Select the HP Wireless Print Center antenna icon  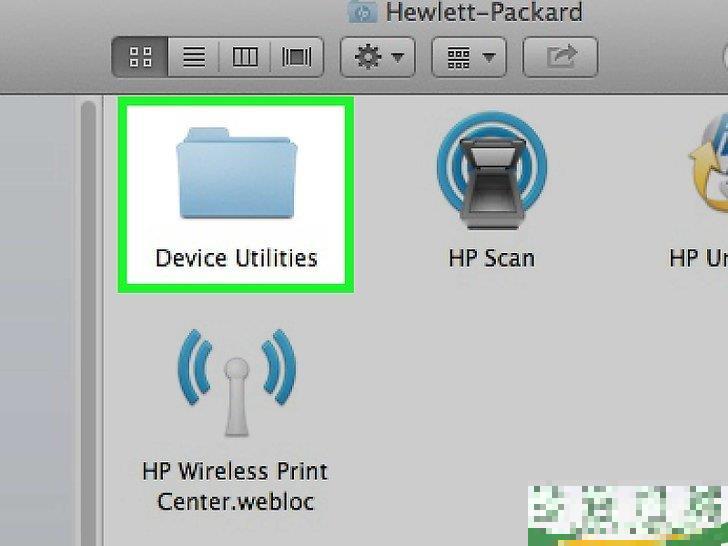click(x=236, y=383)
